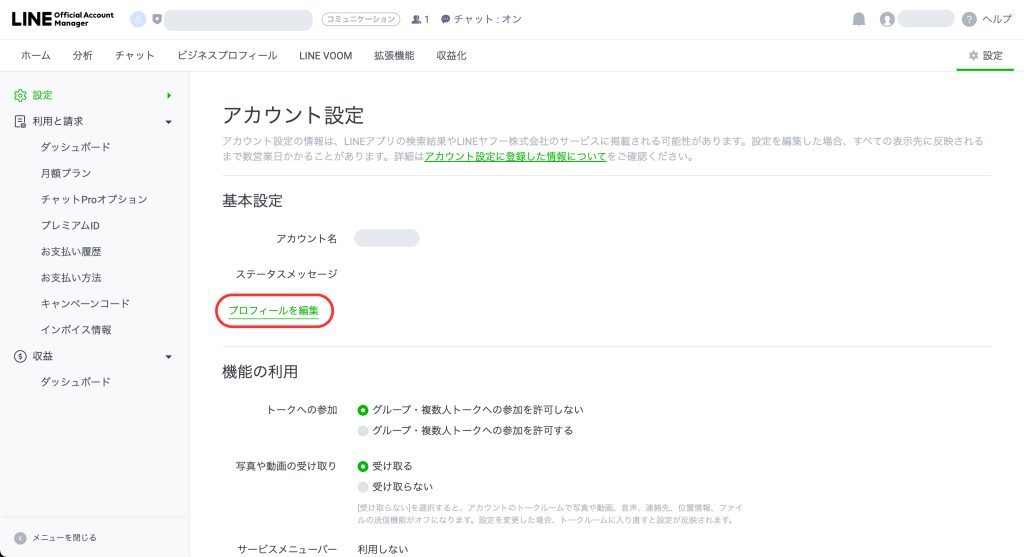This screenshot has height=557, width=1024.
Task: Expand the green arrow next to 設定
Action: [x=169, y=96]
